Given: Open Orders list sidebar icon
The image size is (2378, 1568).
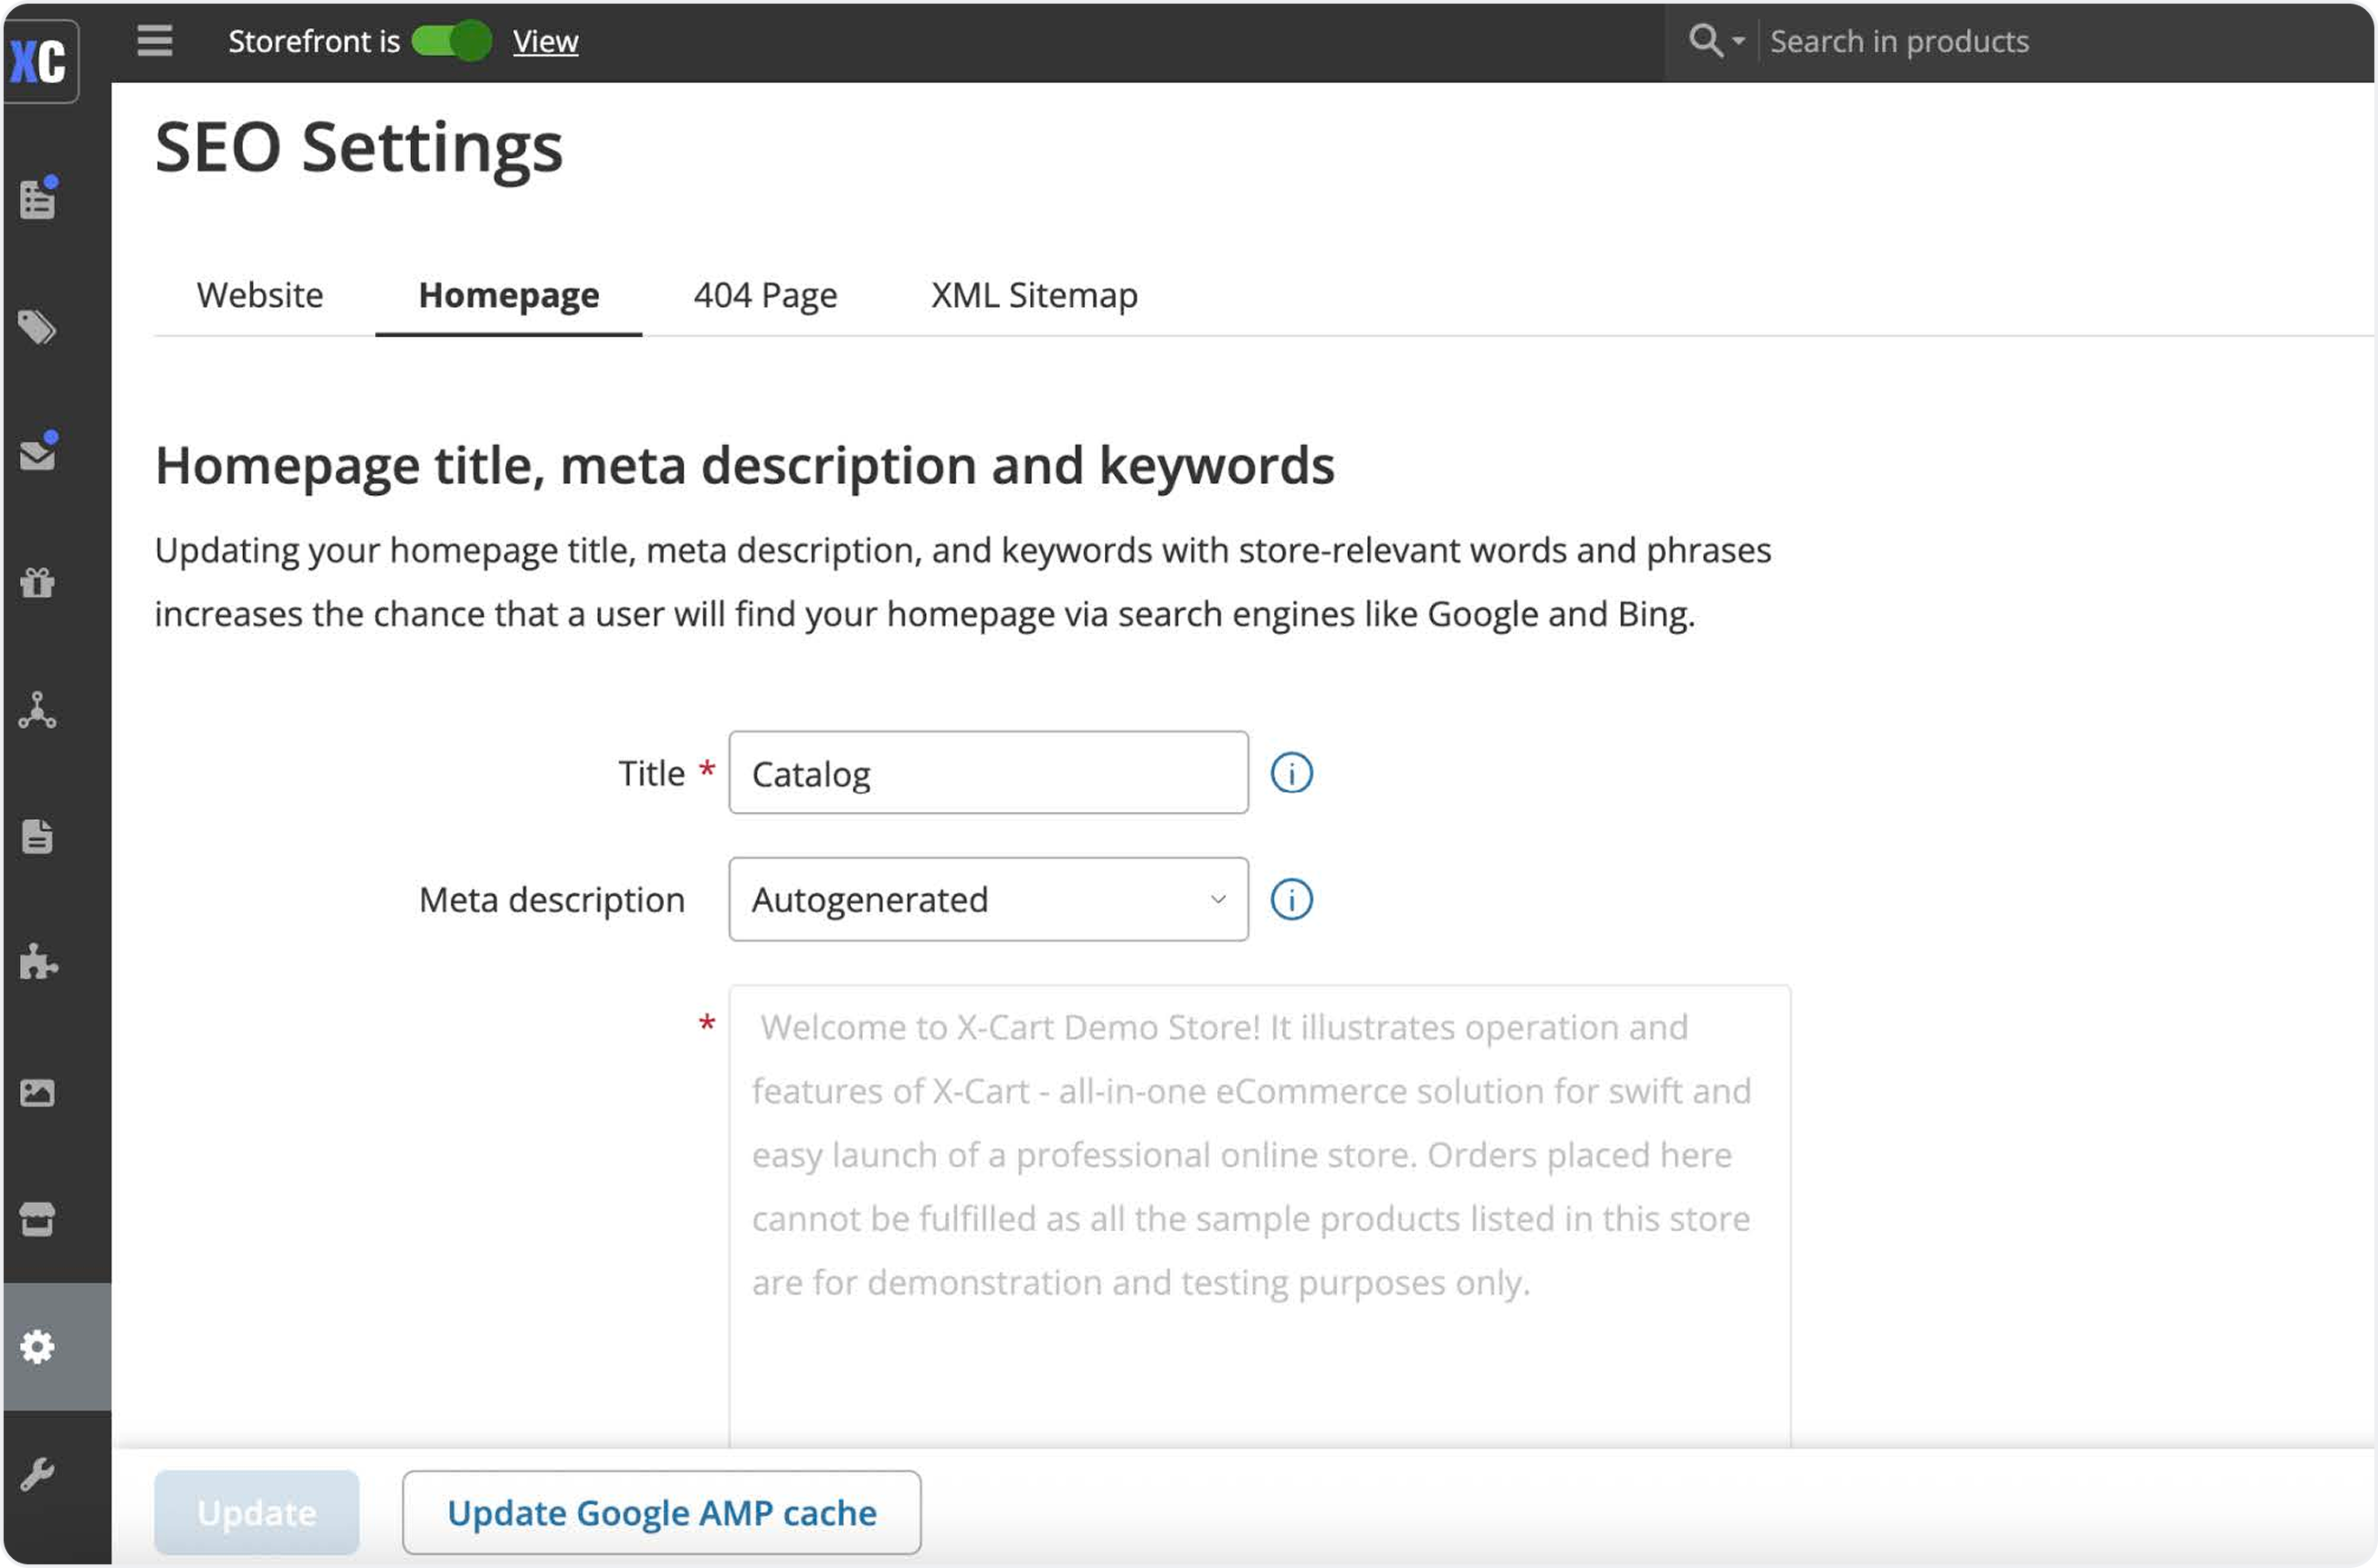Looking at the screenshot, I should coord(38,199).
